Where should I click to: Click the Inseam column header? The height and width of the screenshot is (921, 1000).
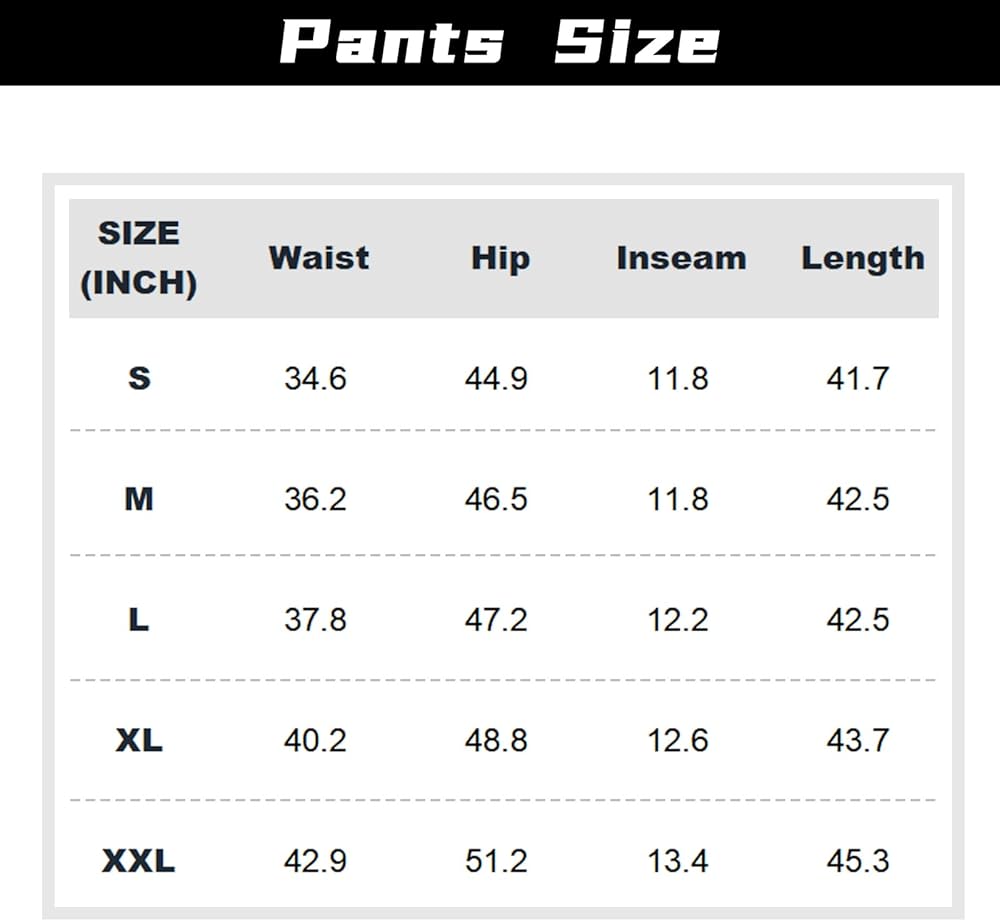click(681, 258)
